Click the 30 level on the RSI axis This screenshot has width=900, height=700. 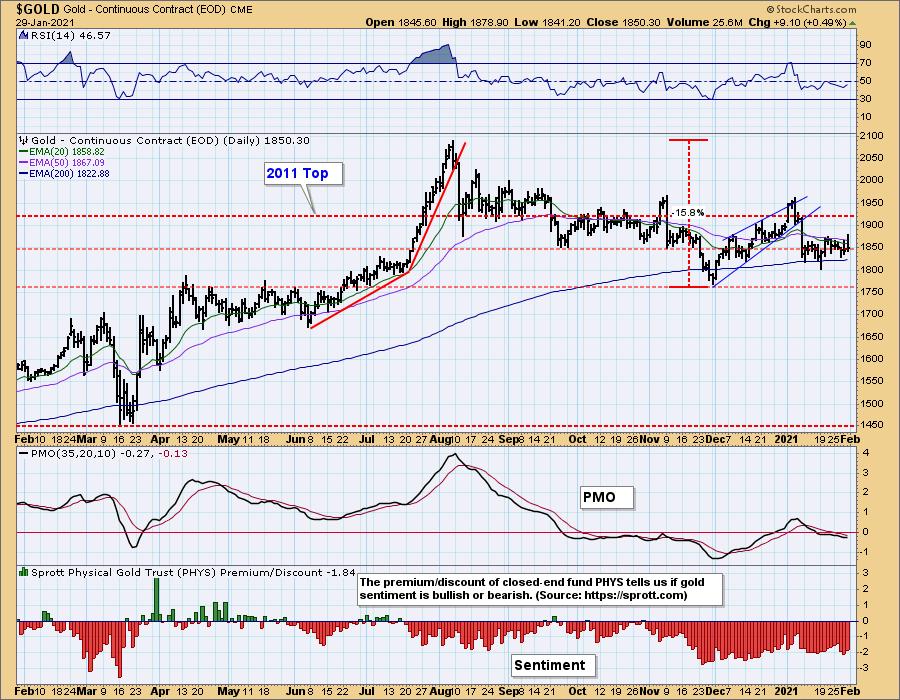click(865, 99)
